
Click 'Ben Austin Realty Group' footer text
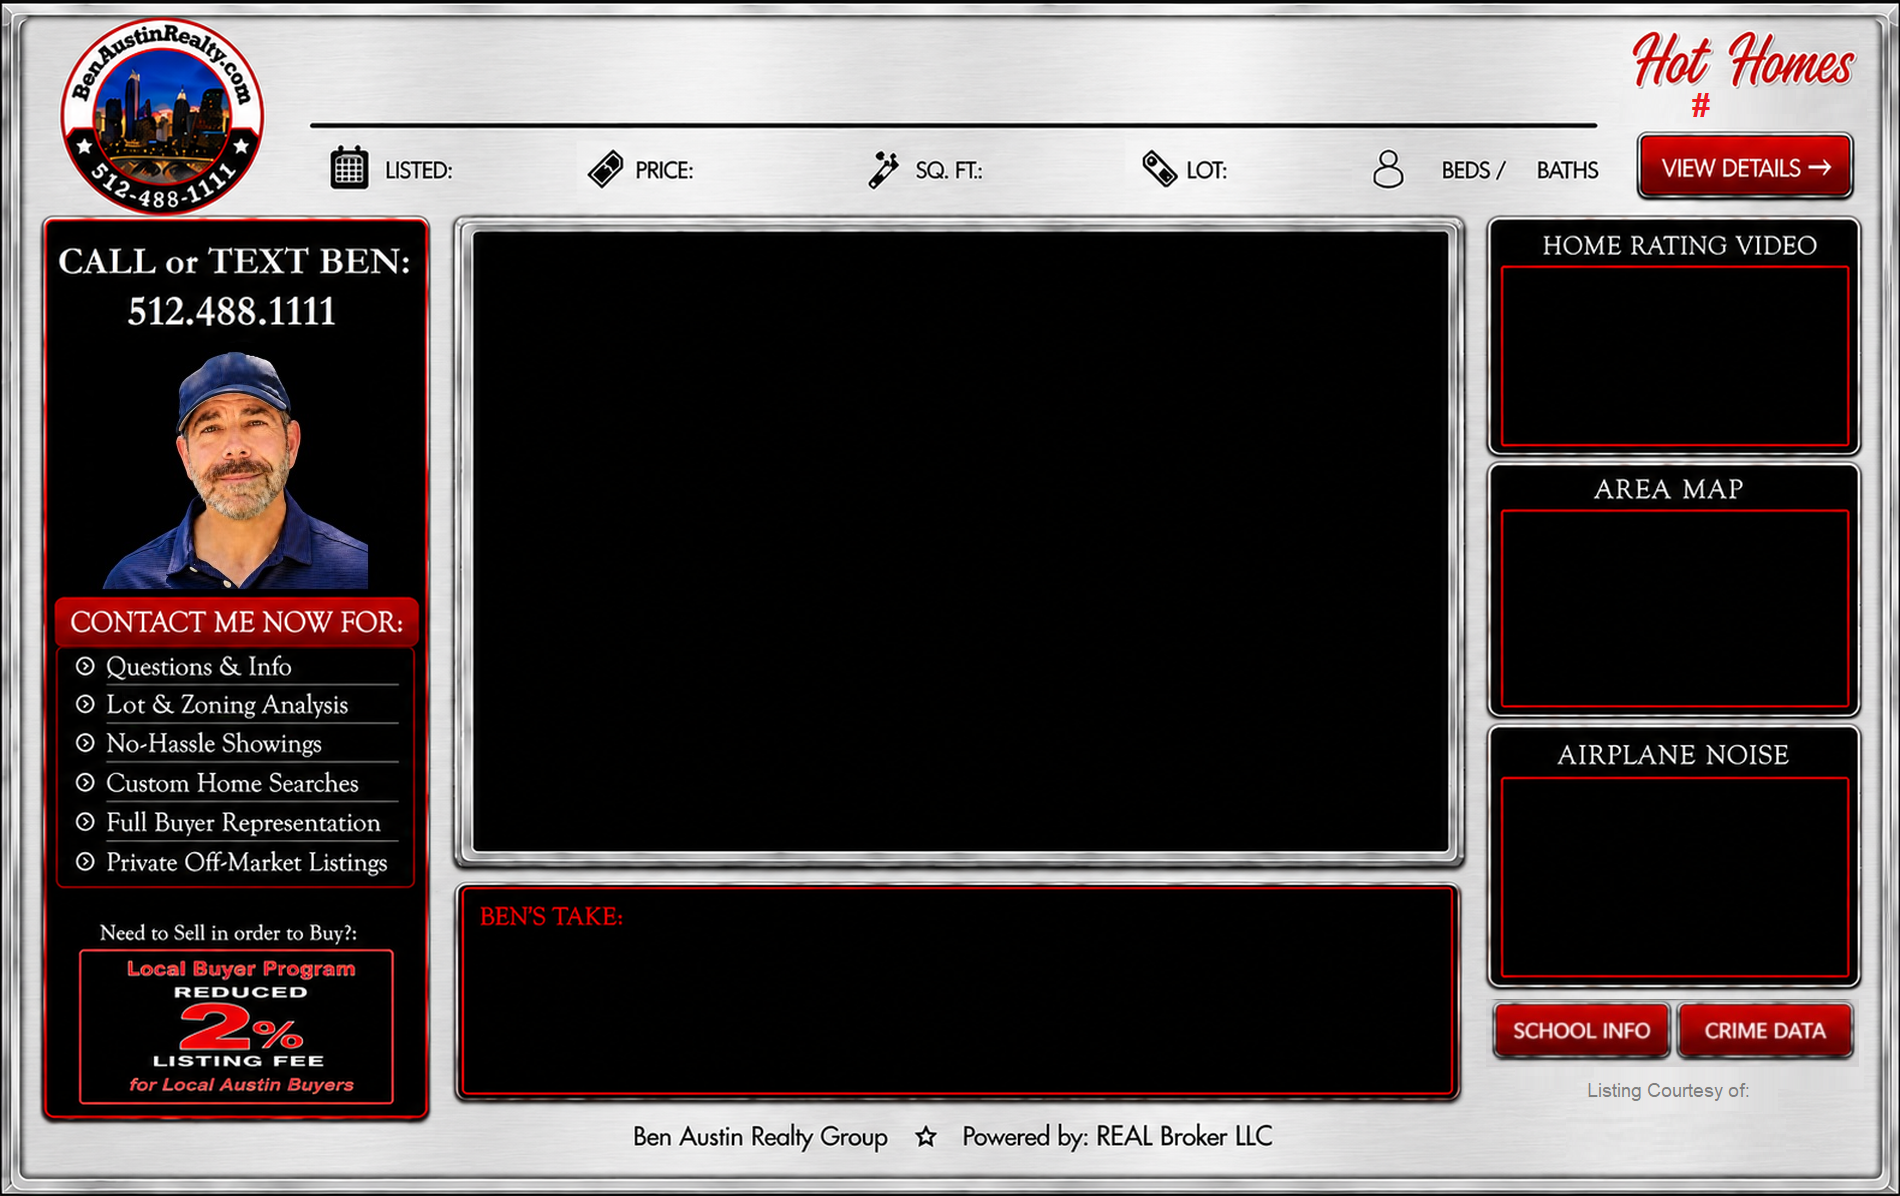tap(760, 1137)
